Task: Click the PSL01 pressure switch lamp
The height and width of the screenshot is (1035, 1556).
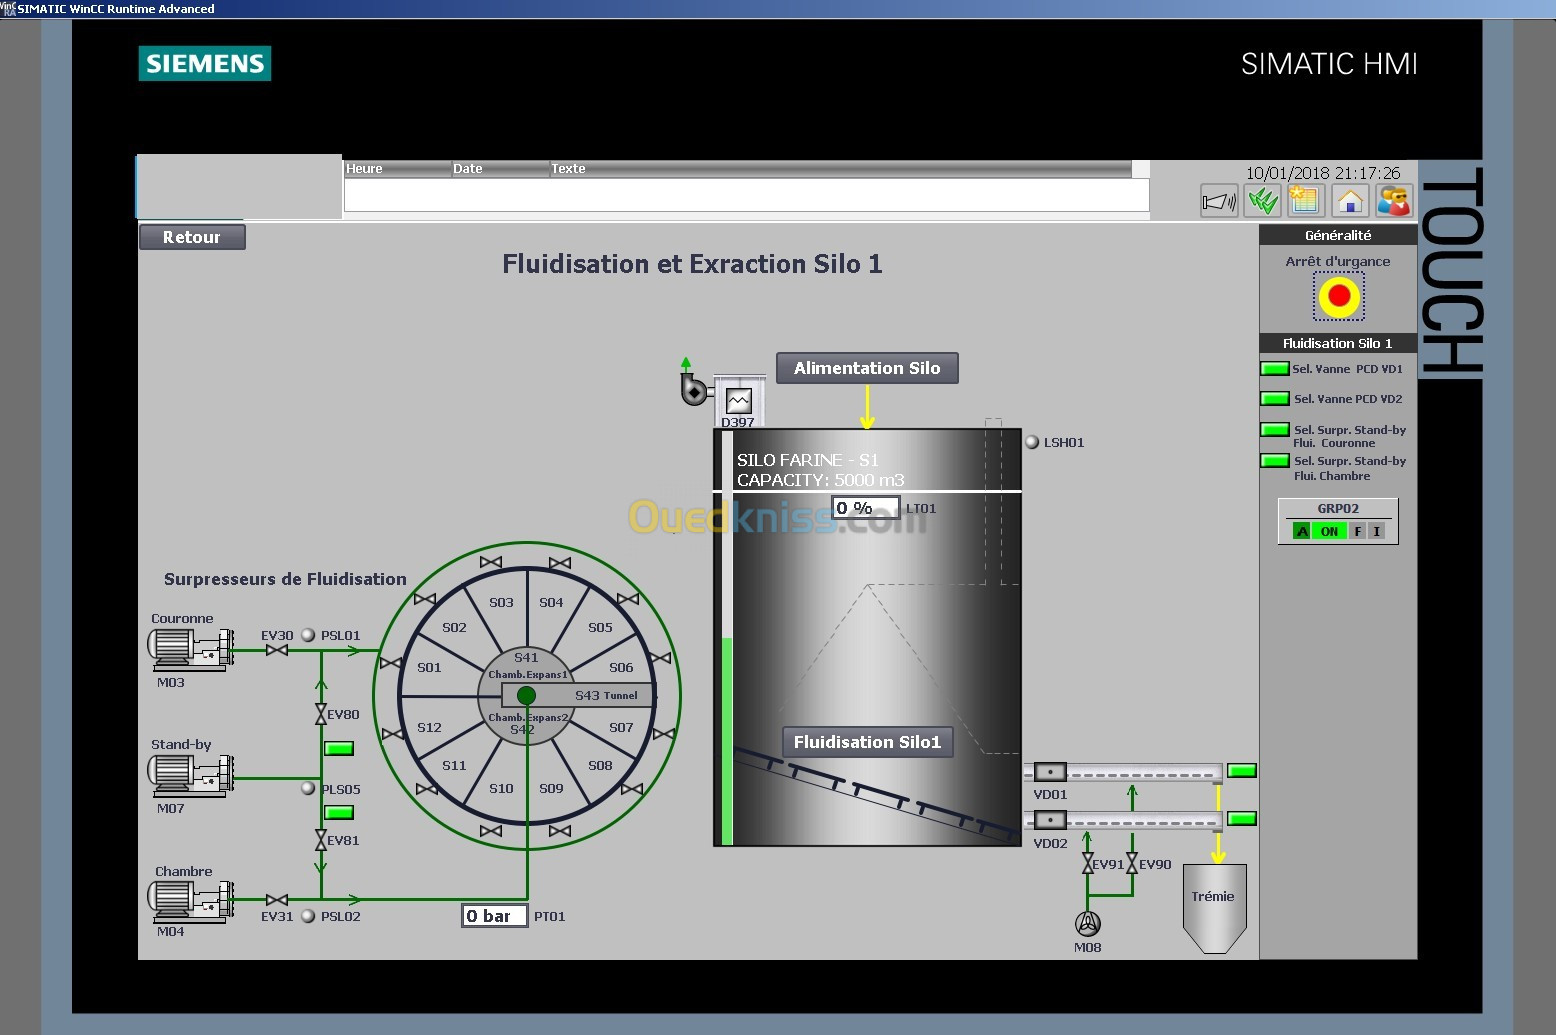Action: pos(308,635)
